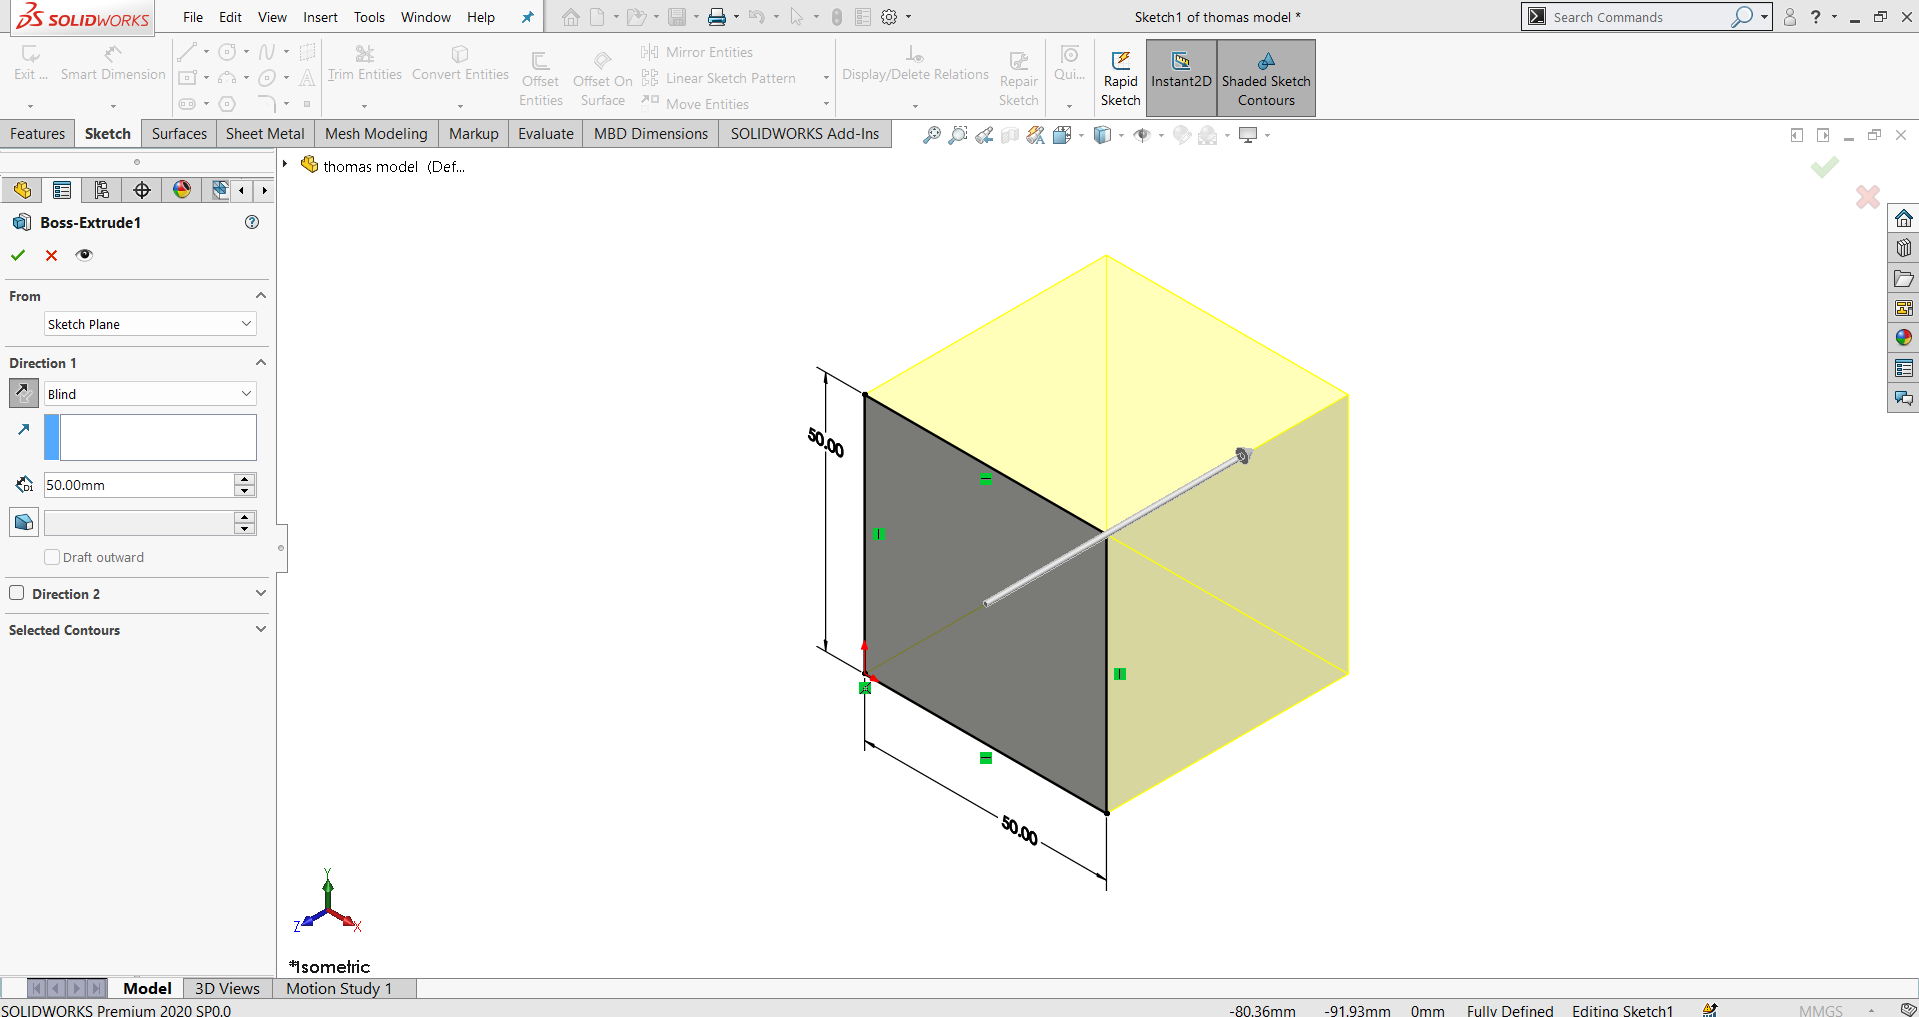This screenshot has width=1919, height=1017.
Task: Toggle Instant2D off
Action: coord(1181,78)
